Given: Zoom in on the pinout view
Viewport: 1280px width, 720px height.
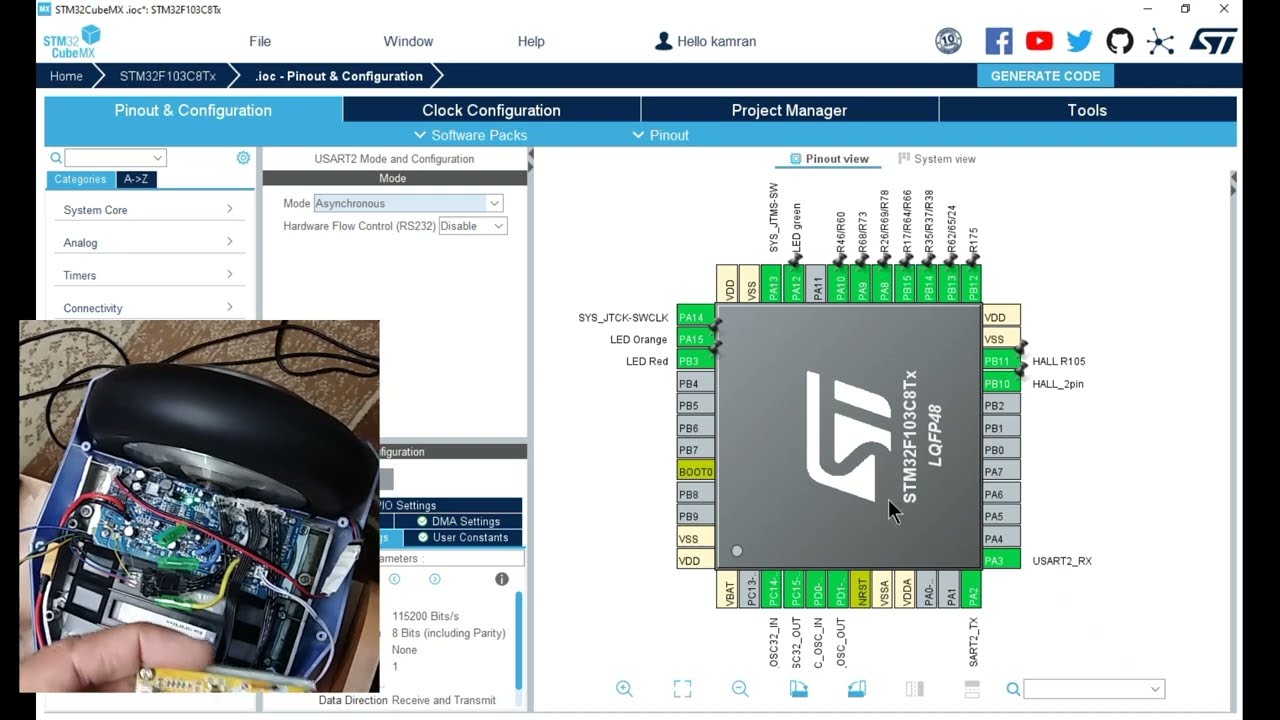Looking at the screenshot, I should click(624, 689).
